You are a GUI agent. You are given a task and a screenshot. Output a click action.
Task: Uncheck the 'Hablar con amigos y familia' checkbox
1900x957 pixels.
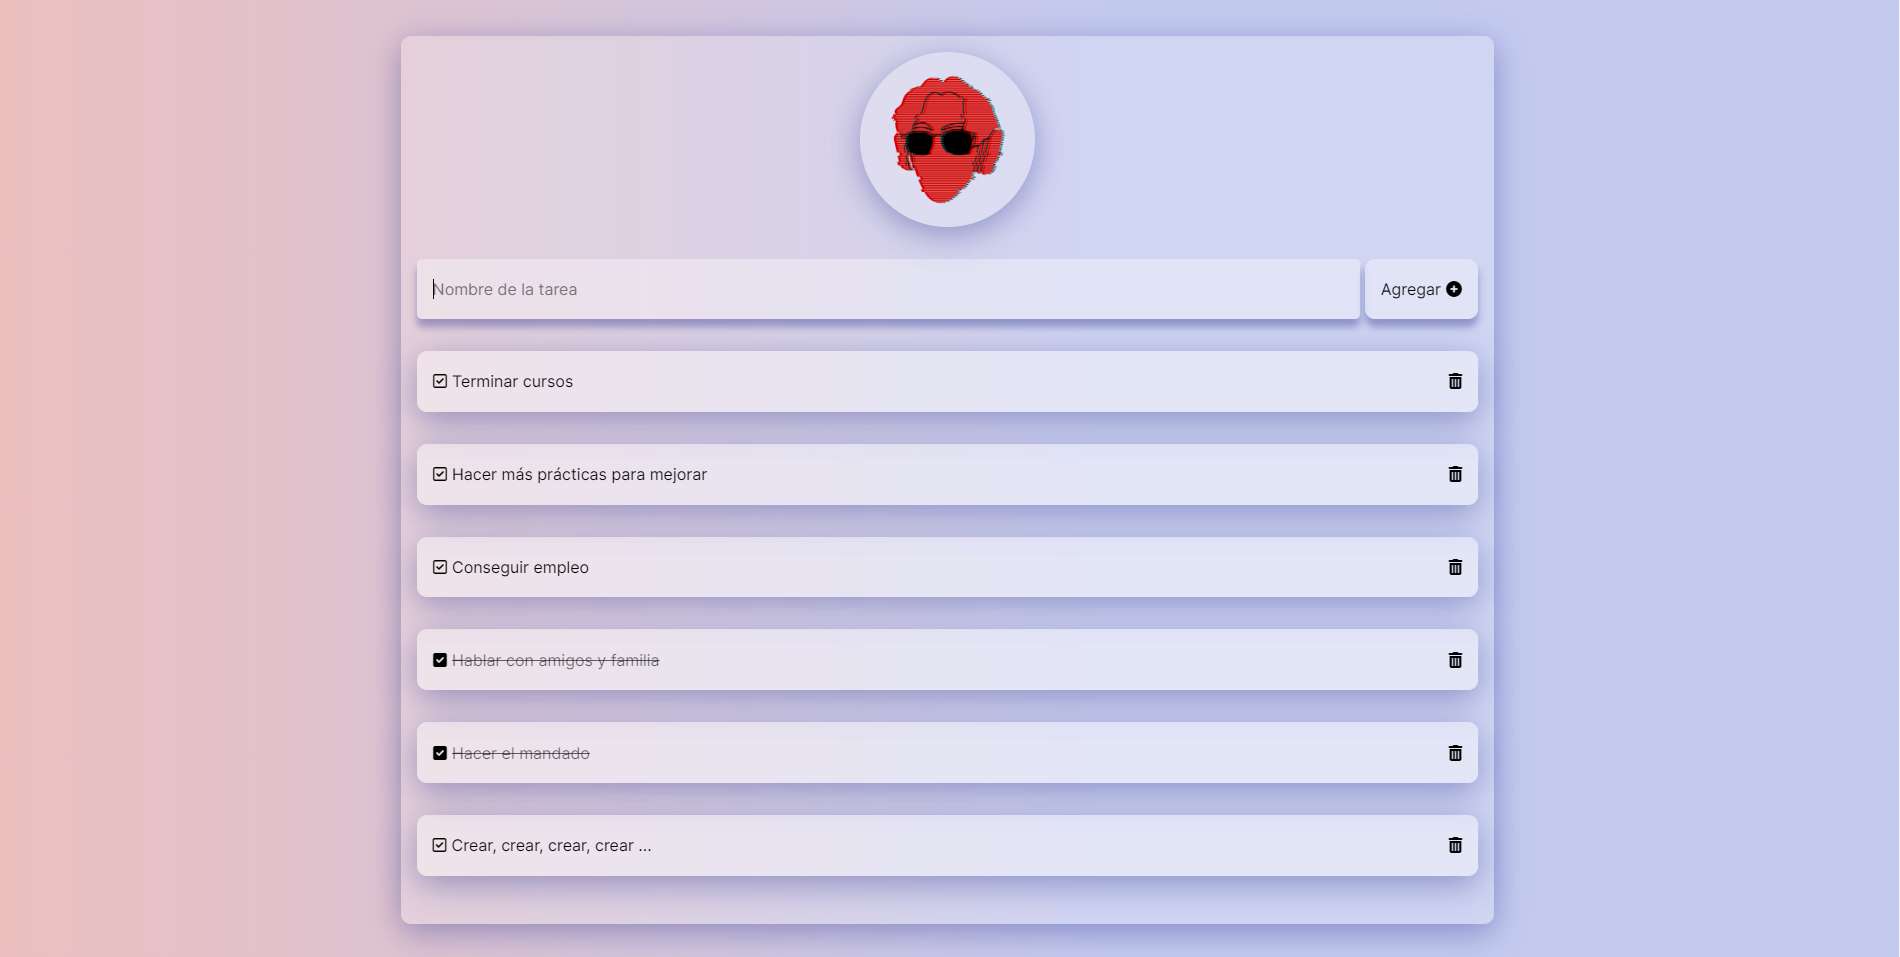pyautogui.click(x=440, y=660)
